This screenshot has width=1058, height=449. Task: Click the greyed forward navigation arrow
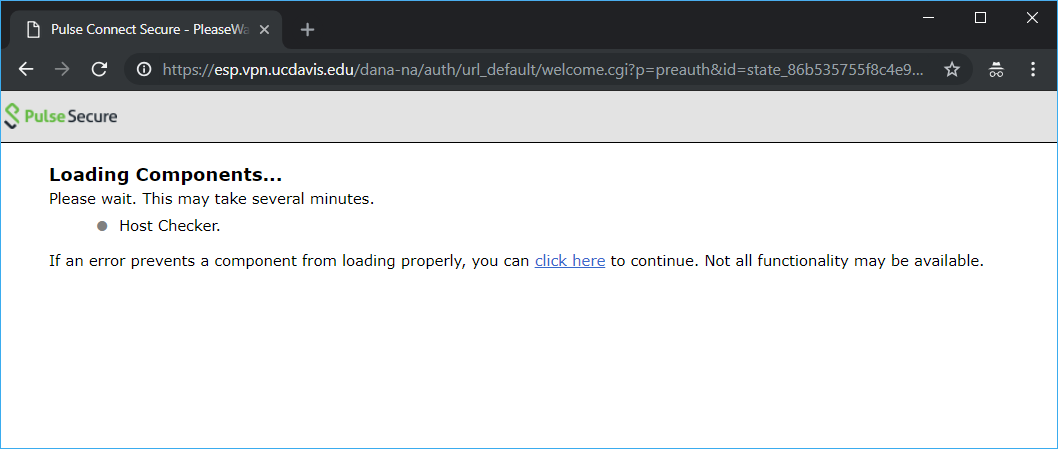coord(62,69)
